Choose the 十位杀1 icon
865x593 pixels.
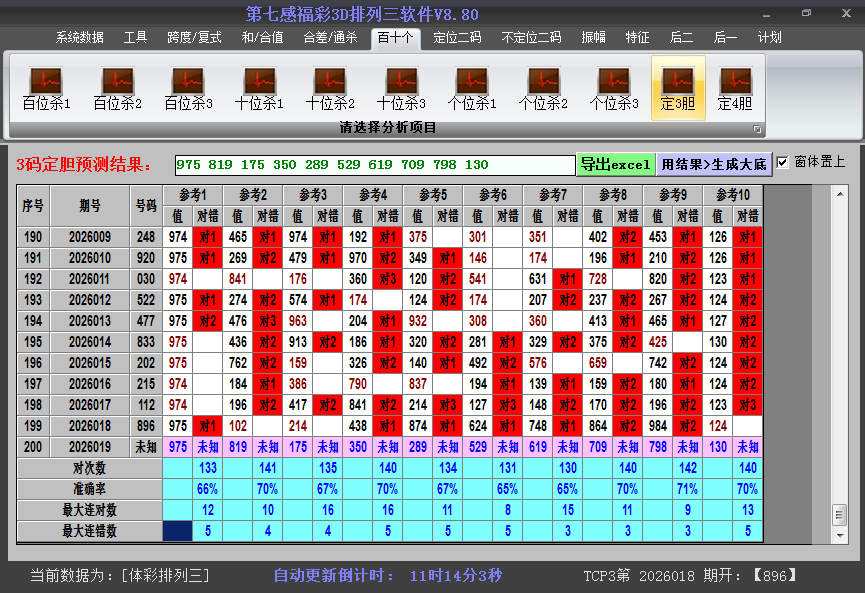(259, 88)
